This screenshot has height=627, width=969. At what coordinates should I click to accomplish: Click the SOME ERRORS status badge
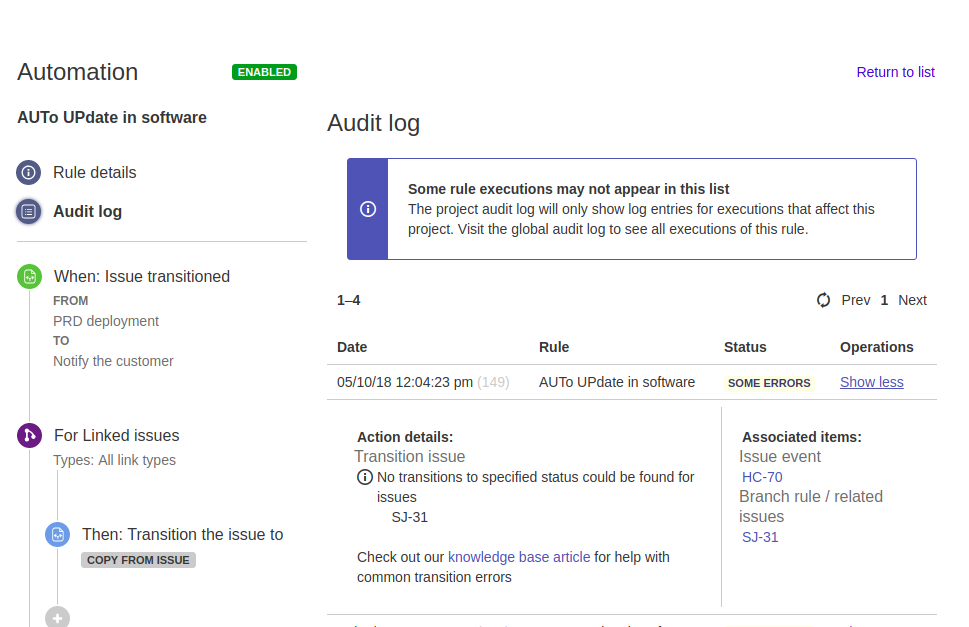pyautogui.click(x=769, y=383)
